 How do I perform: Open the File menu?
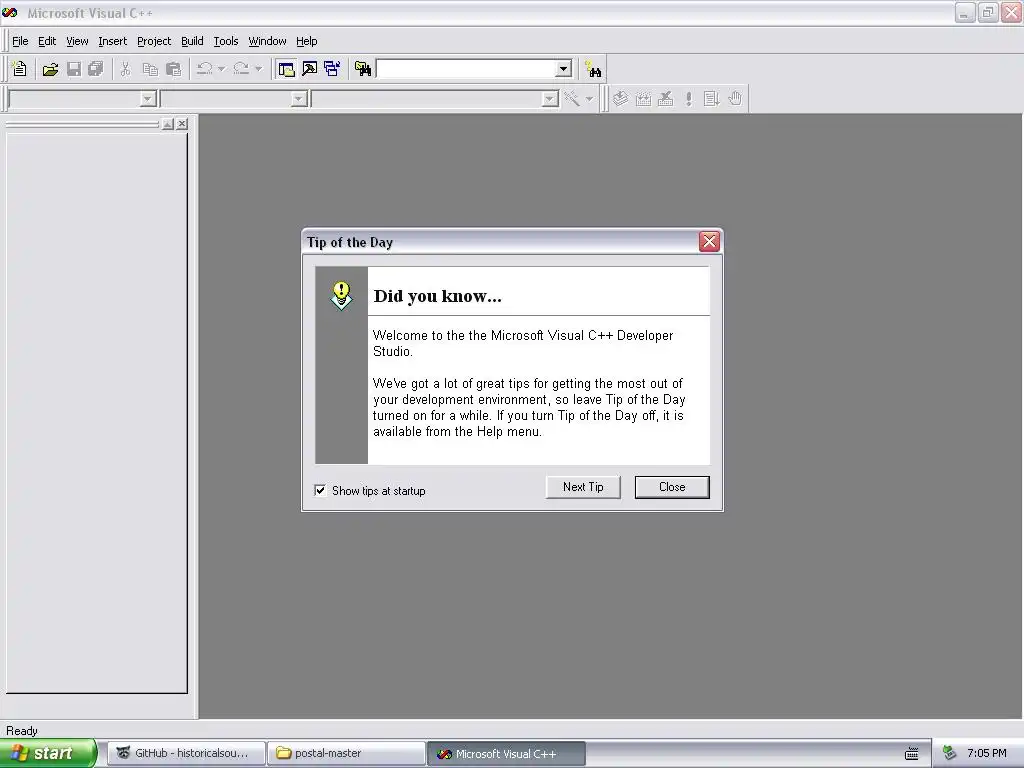[x=20, y=41]
